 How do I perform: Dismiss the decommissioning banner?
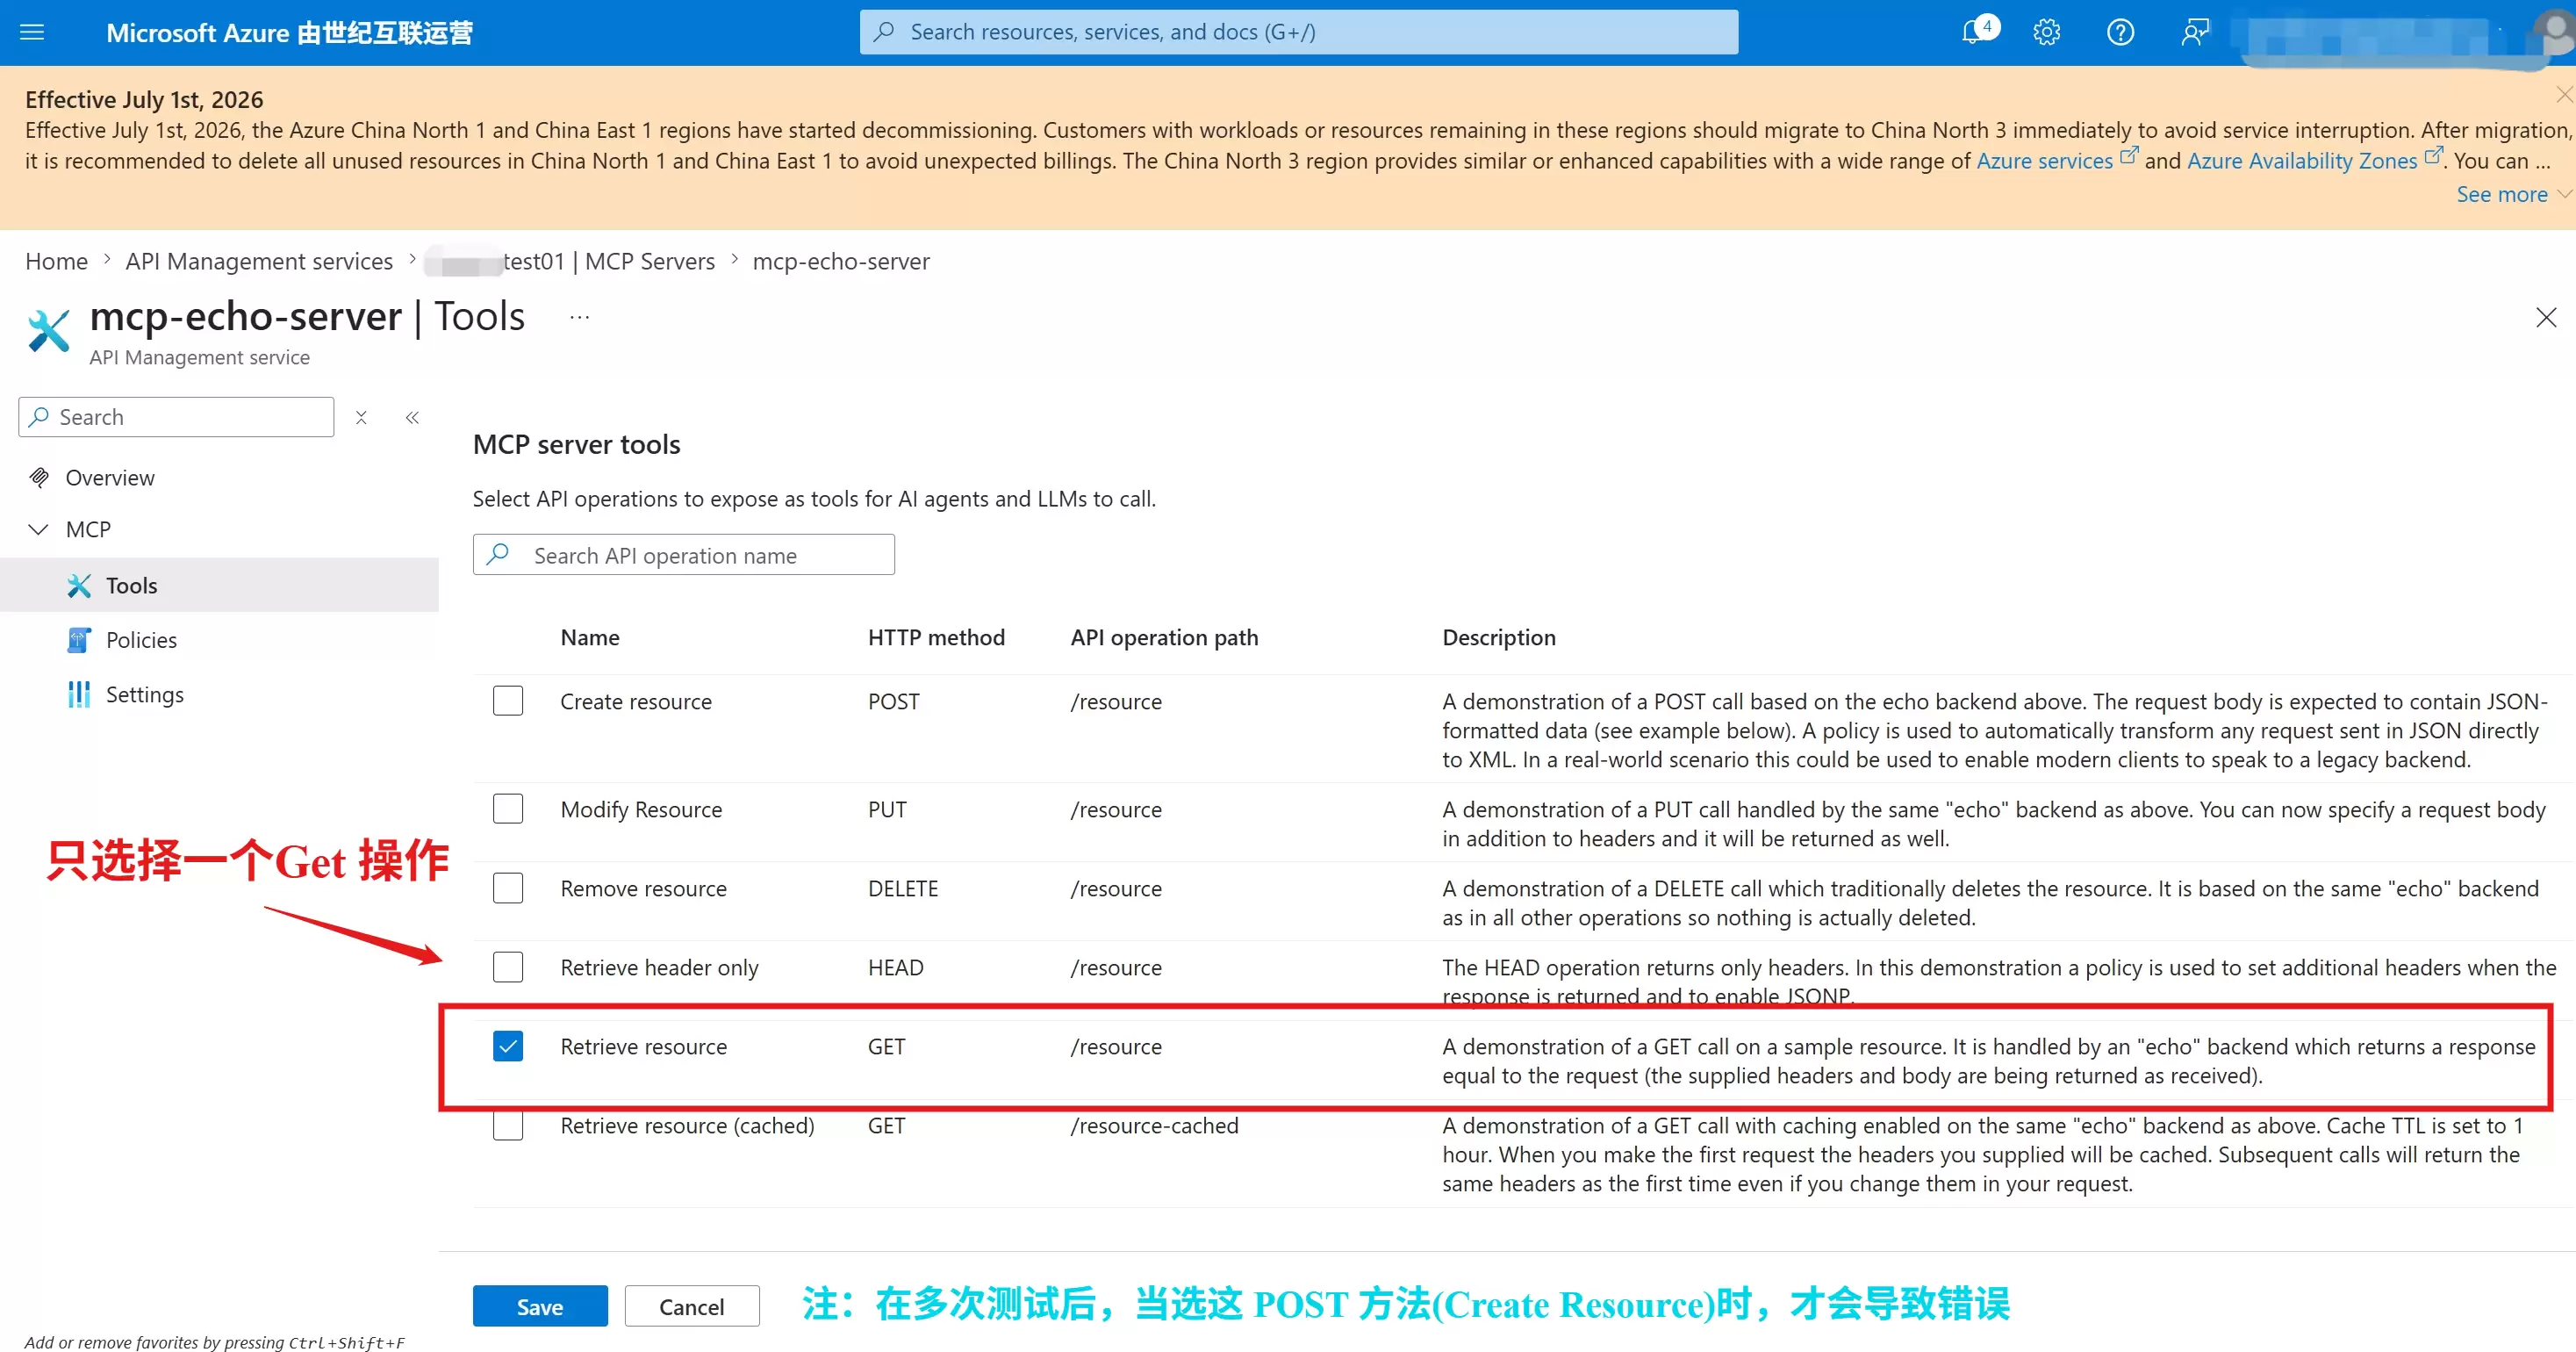(2564, 94)
